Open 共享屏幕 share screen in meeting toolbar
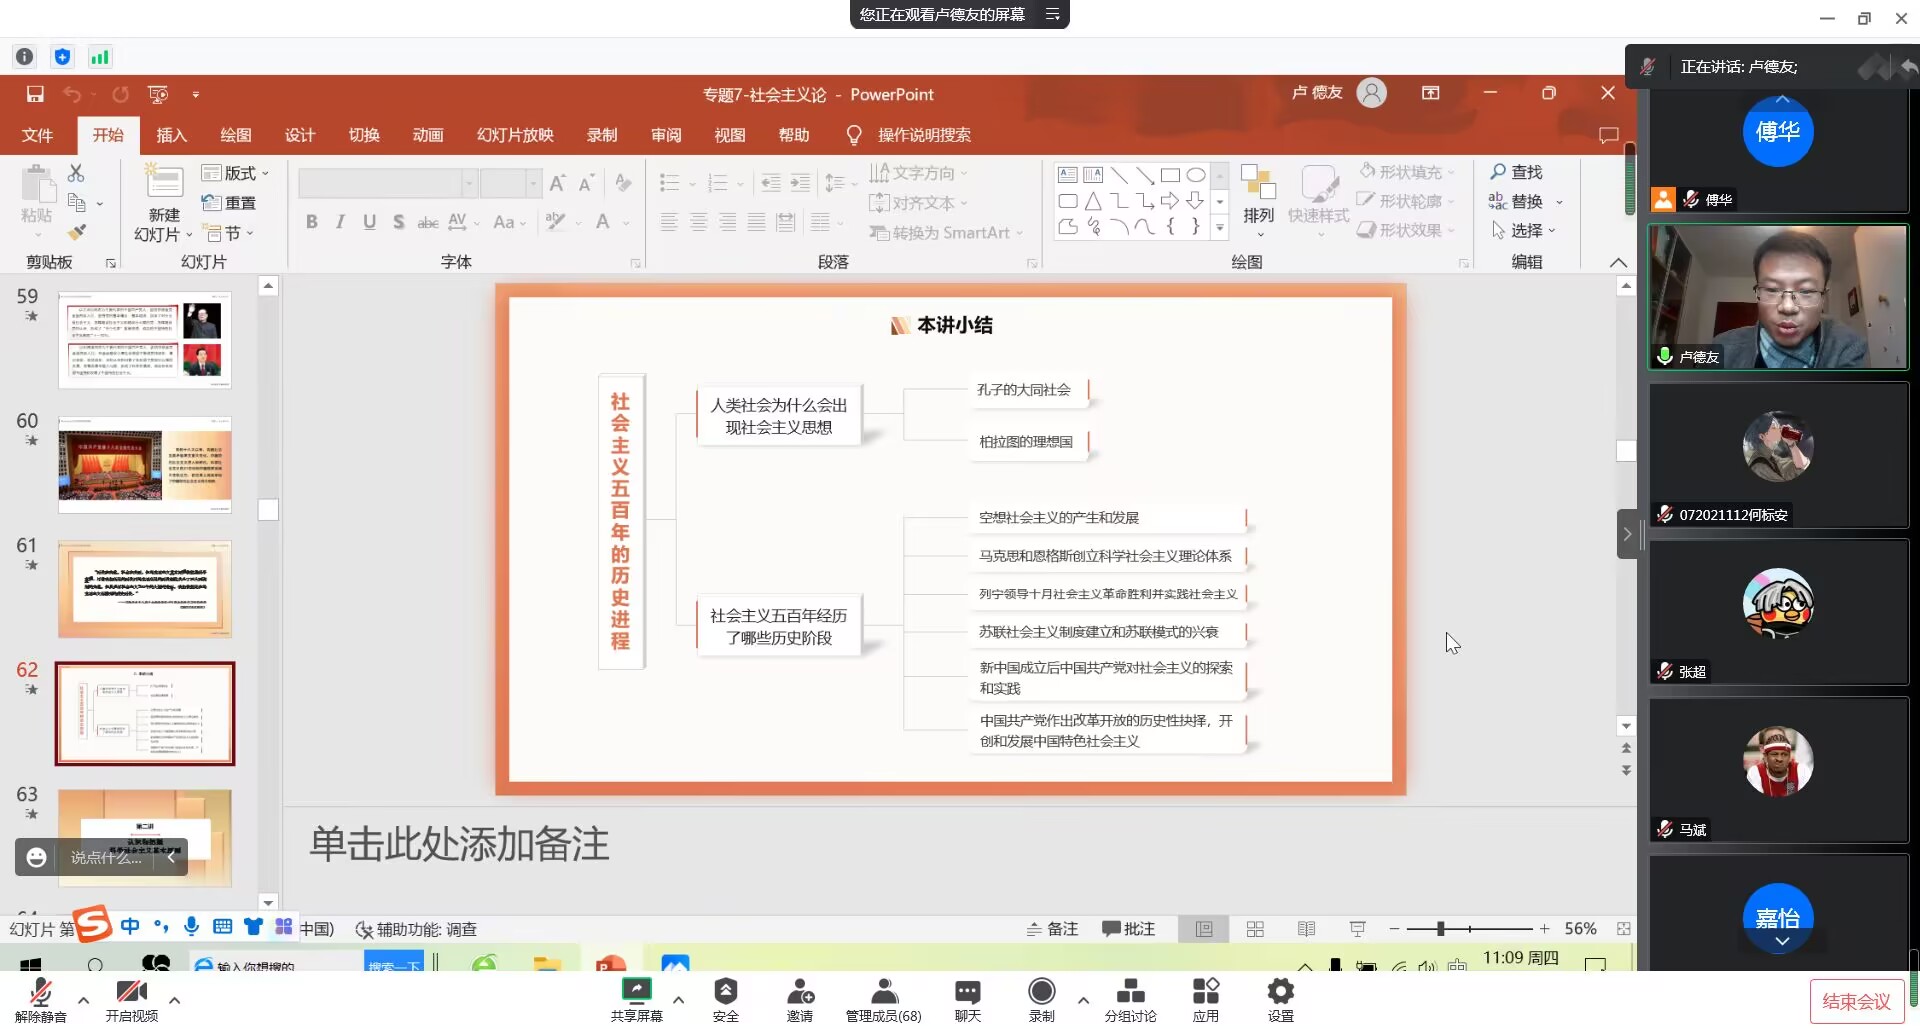 pyautogui.click(x=637, y=1000)
